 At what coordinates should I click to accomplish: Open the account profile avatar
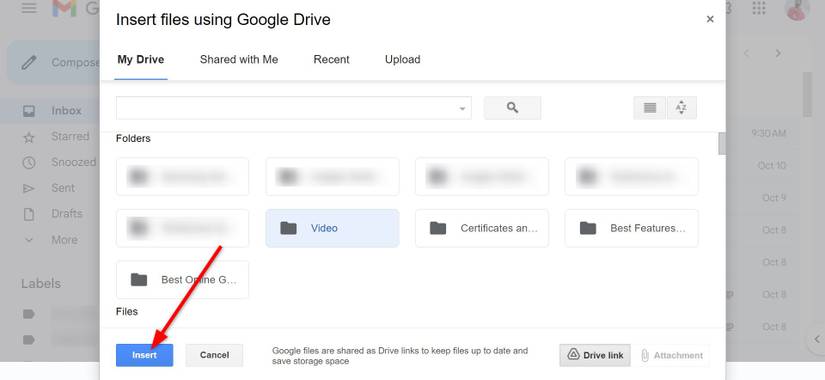797,9
